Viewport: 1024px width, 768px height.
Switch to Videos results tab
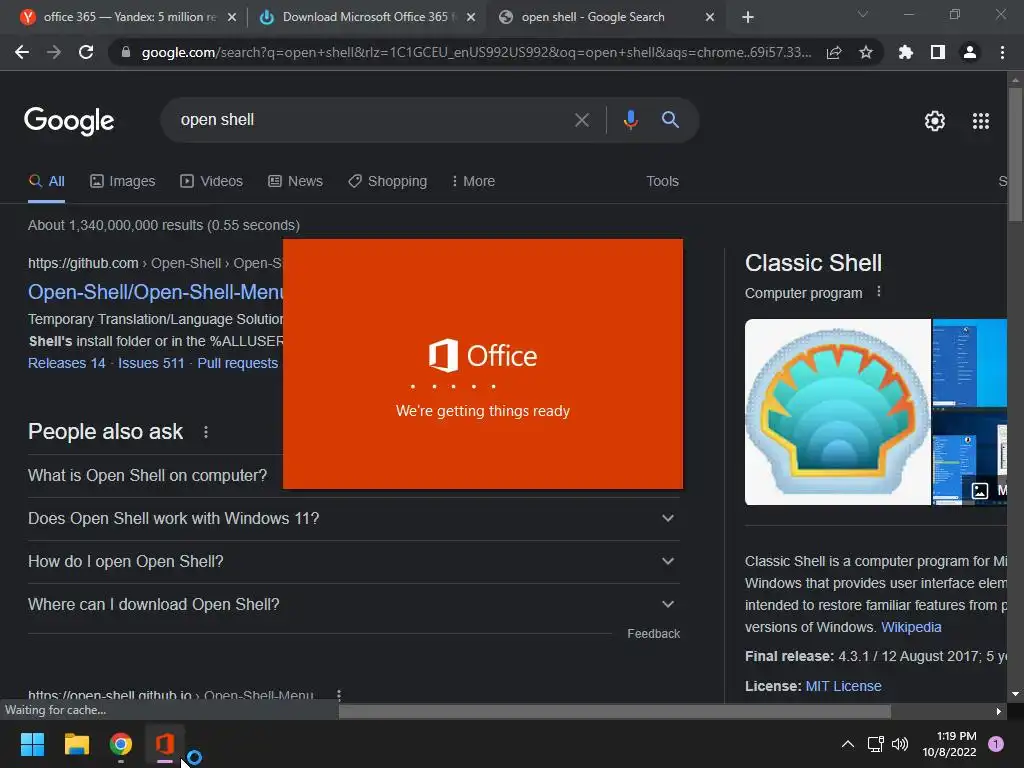(212, 182)
